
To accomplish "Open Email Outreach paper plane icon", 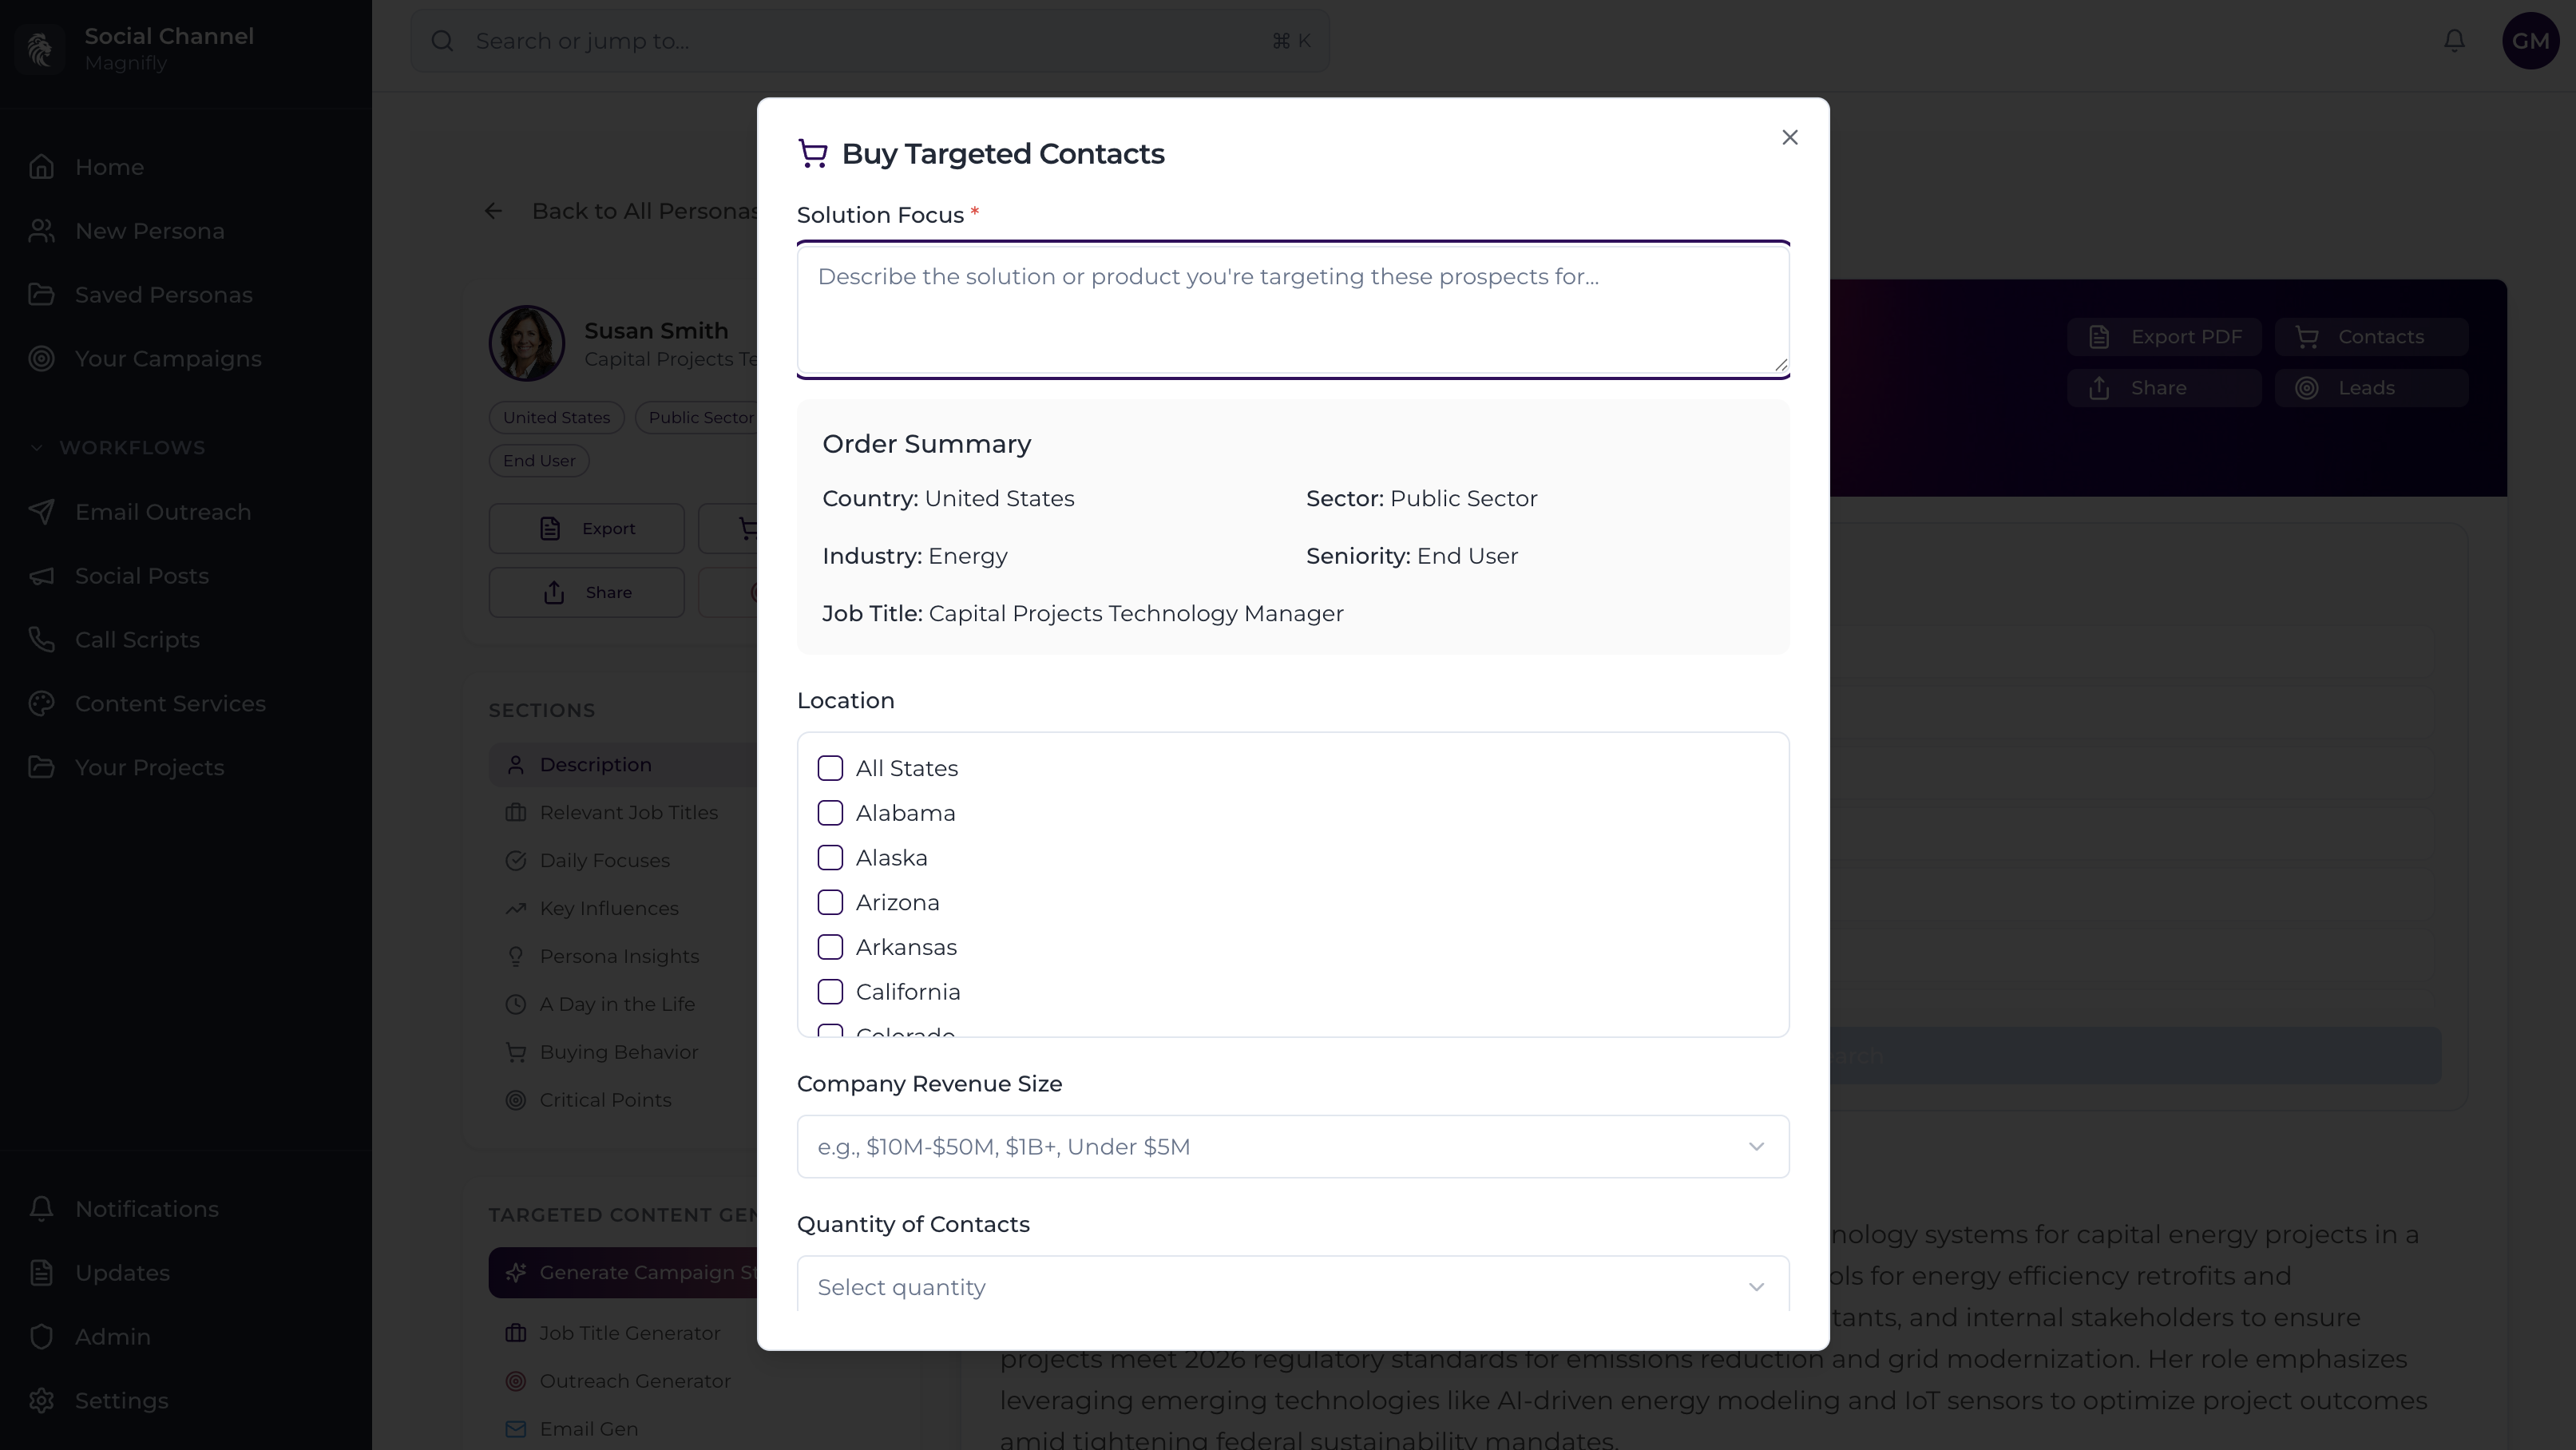I will coord(41,512).
